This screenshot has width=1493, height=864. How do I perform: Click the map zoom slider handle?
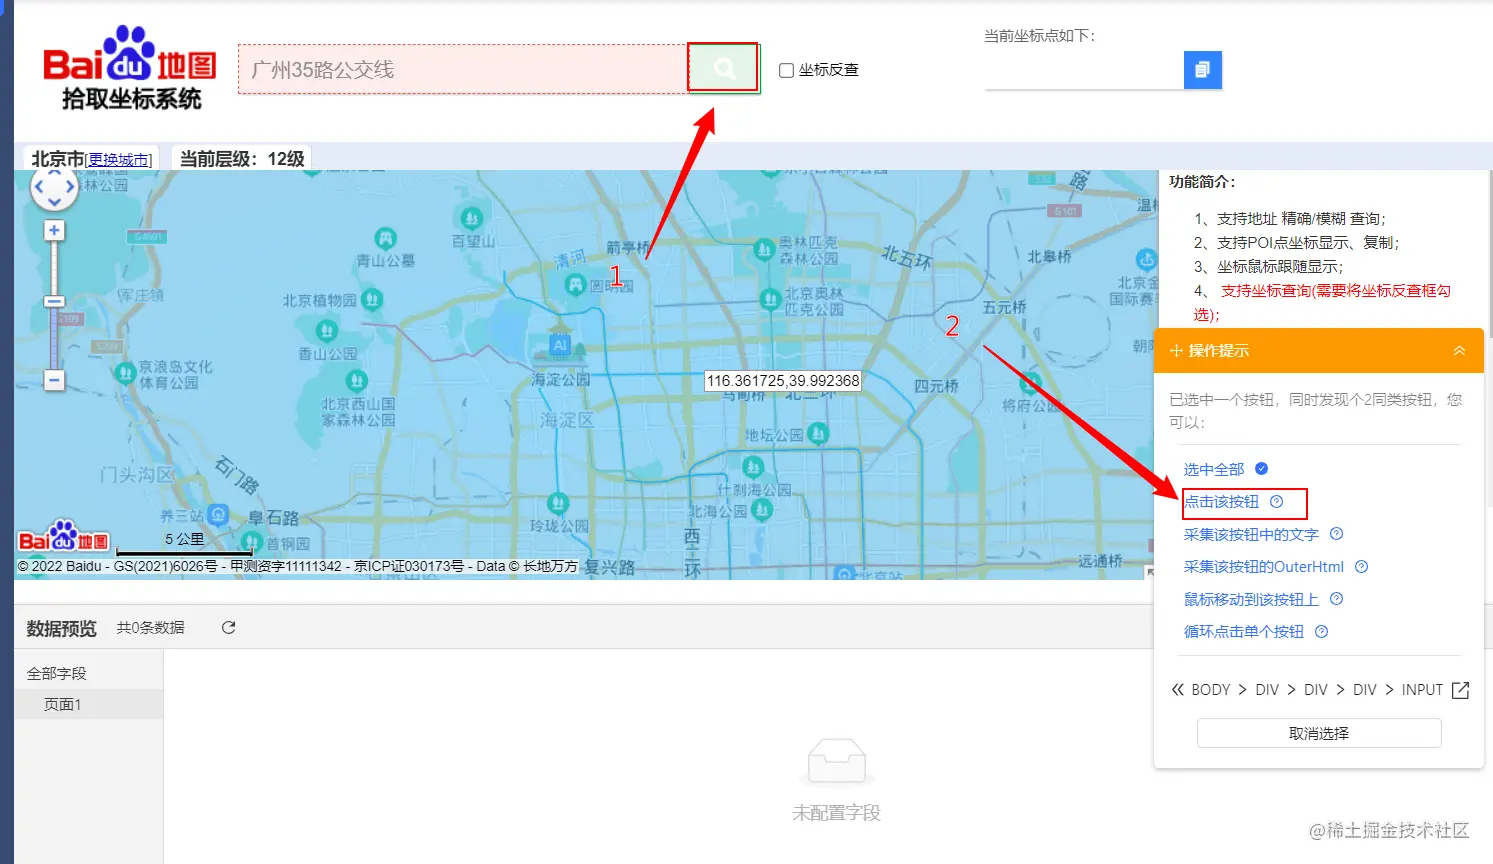click(x=54, y=301)
